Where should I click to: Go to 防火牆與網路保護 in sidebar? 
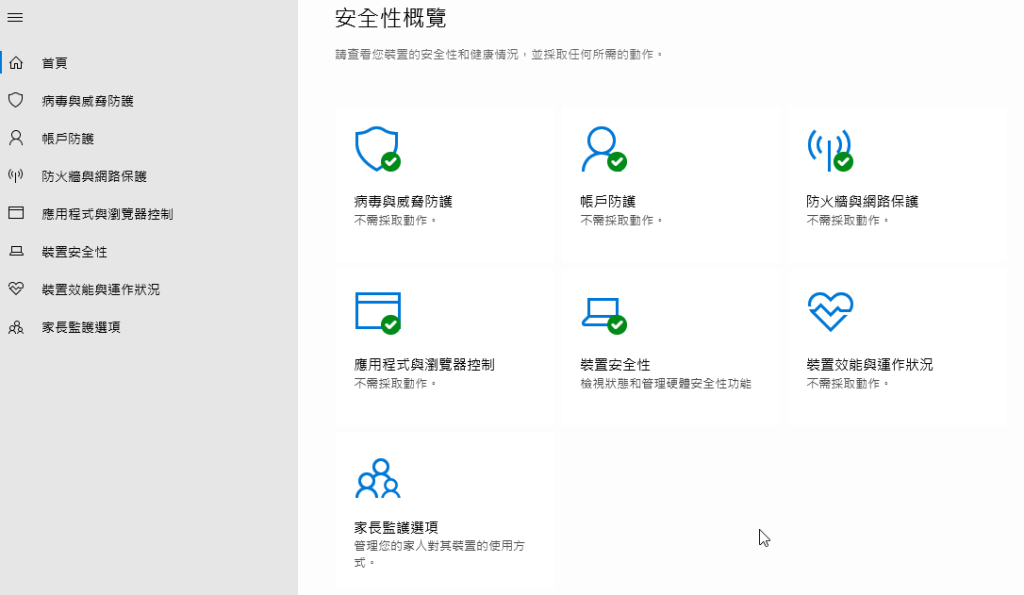pos(94,176)
